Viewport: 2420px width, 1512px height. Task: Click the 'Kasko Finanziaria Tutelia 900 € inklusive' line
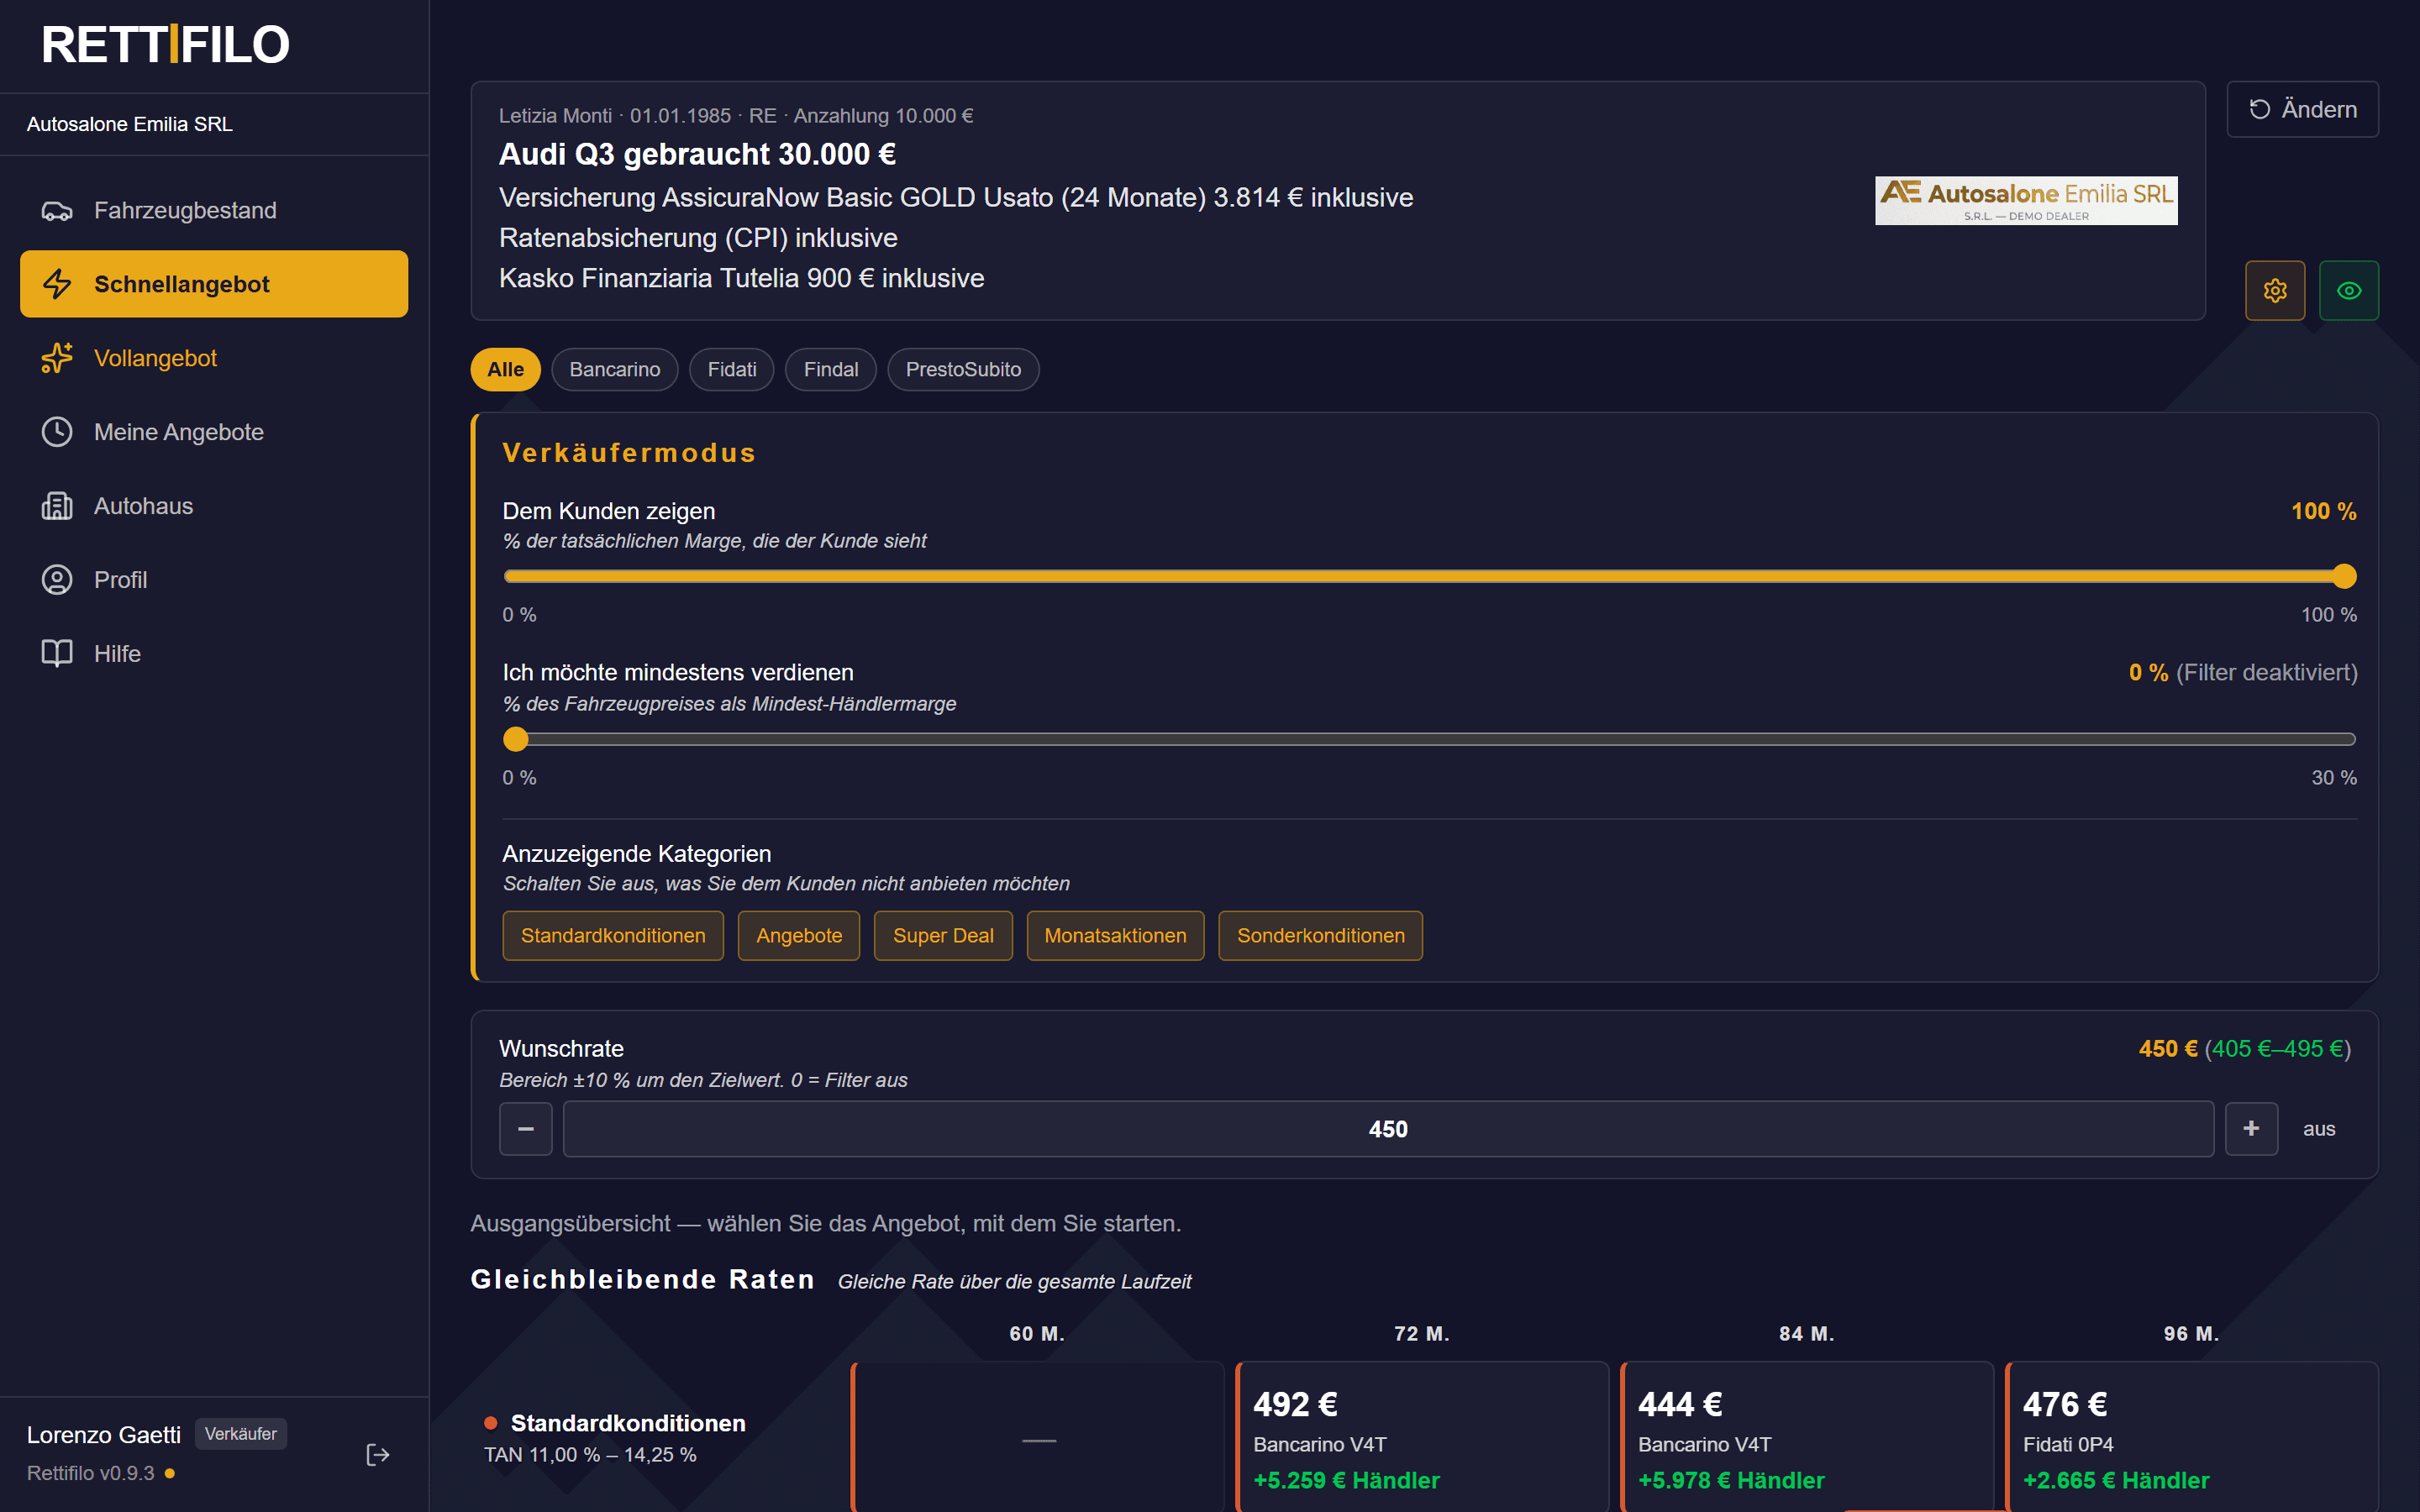tap(742, 278)
